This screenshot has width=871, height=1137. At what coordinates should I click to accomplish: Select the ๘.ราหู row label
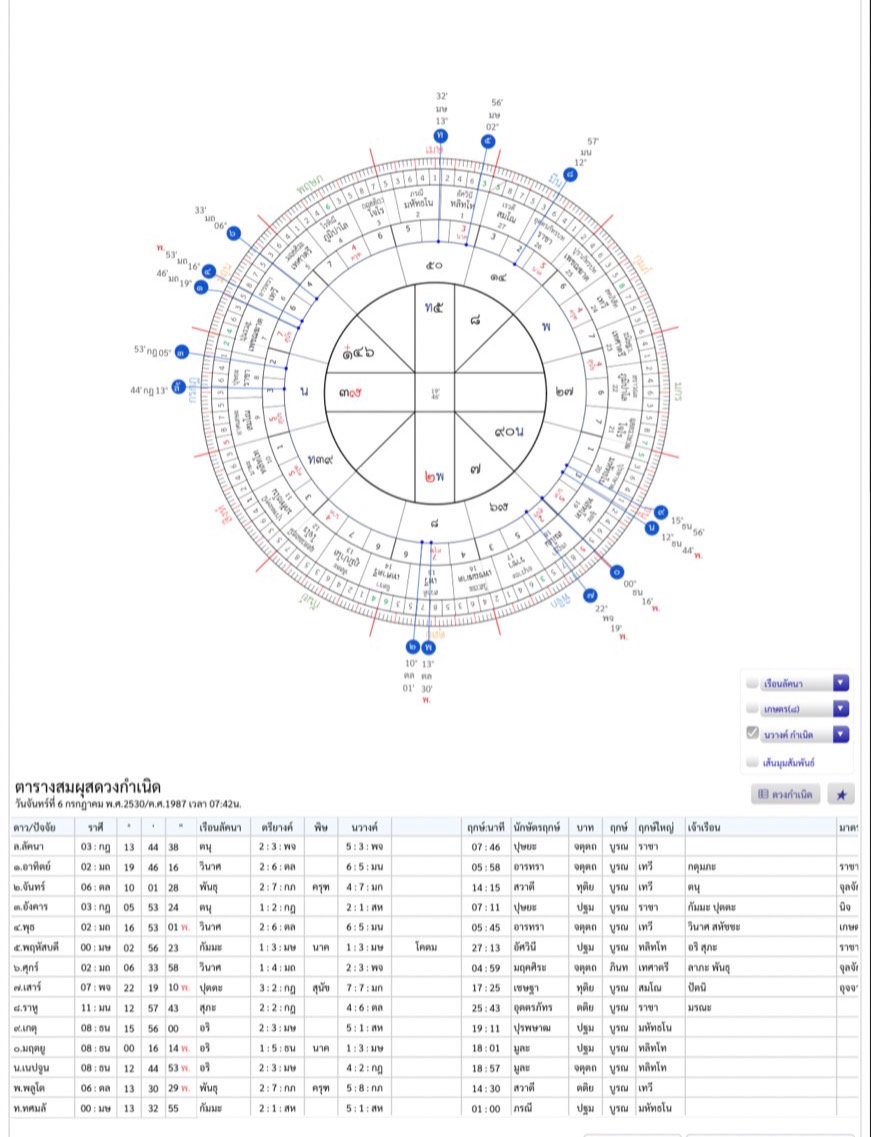(x=25, y=1007)
